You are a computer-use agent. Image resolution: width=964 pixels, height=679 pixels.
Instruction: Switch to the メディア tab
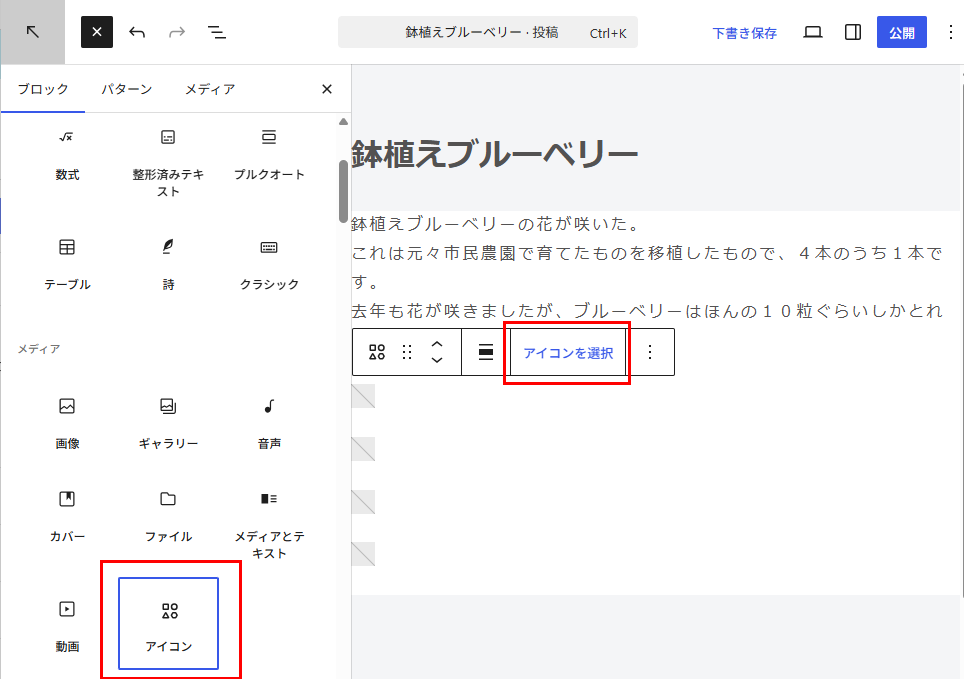[210, 89]
